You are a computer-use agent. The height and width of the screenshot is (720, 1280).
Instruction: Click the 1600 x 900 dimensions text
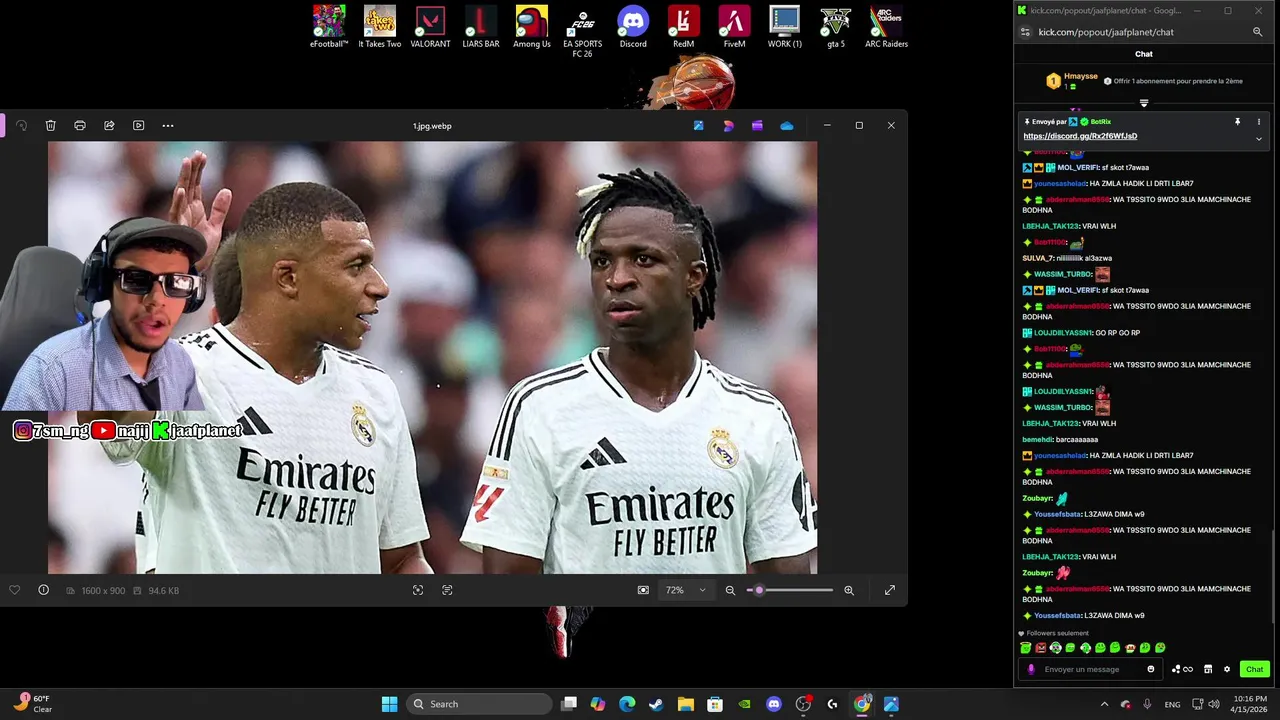point(103,591)
